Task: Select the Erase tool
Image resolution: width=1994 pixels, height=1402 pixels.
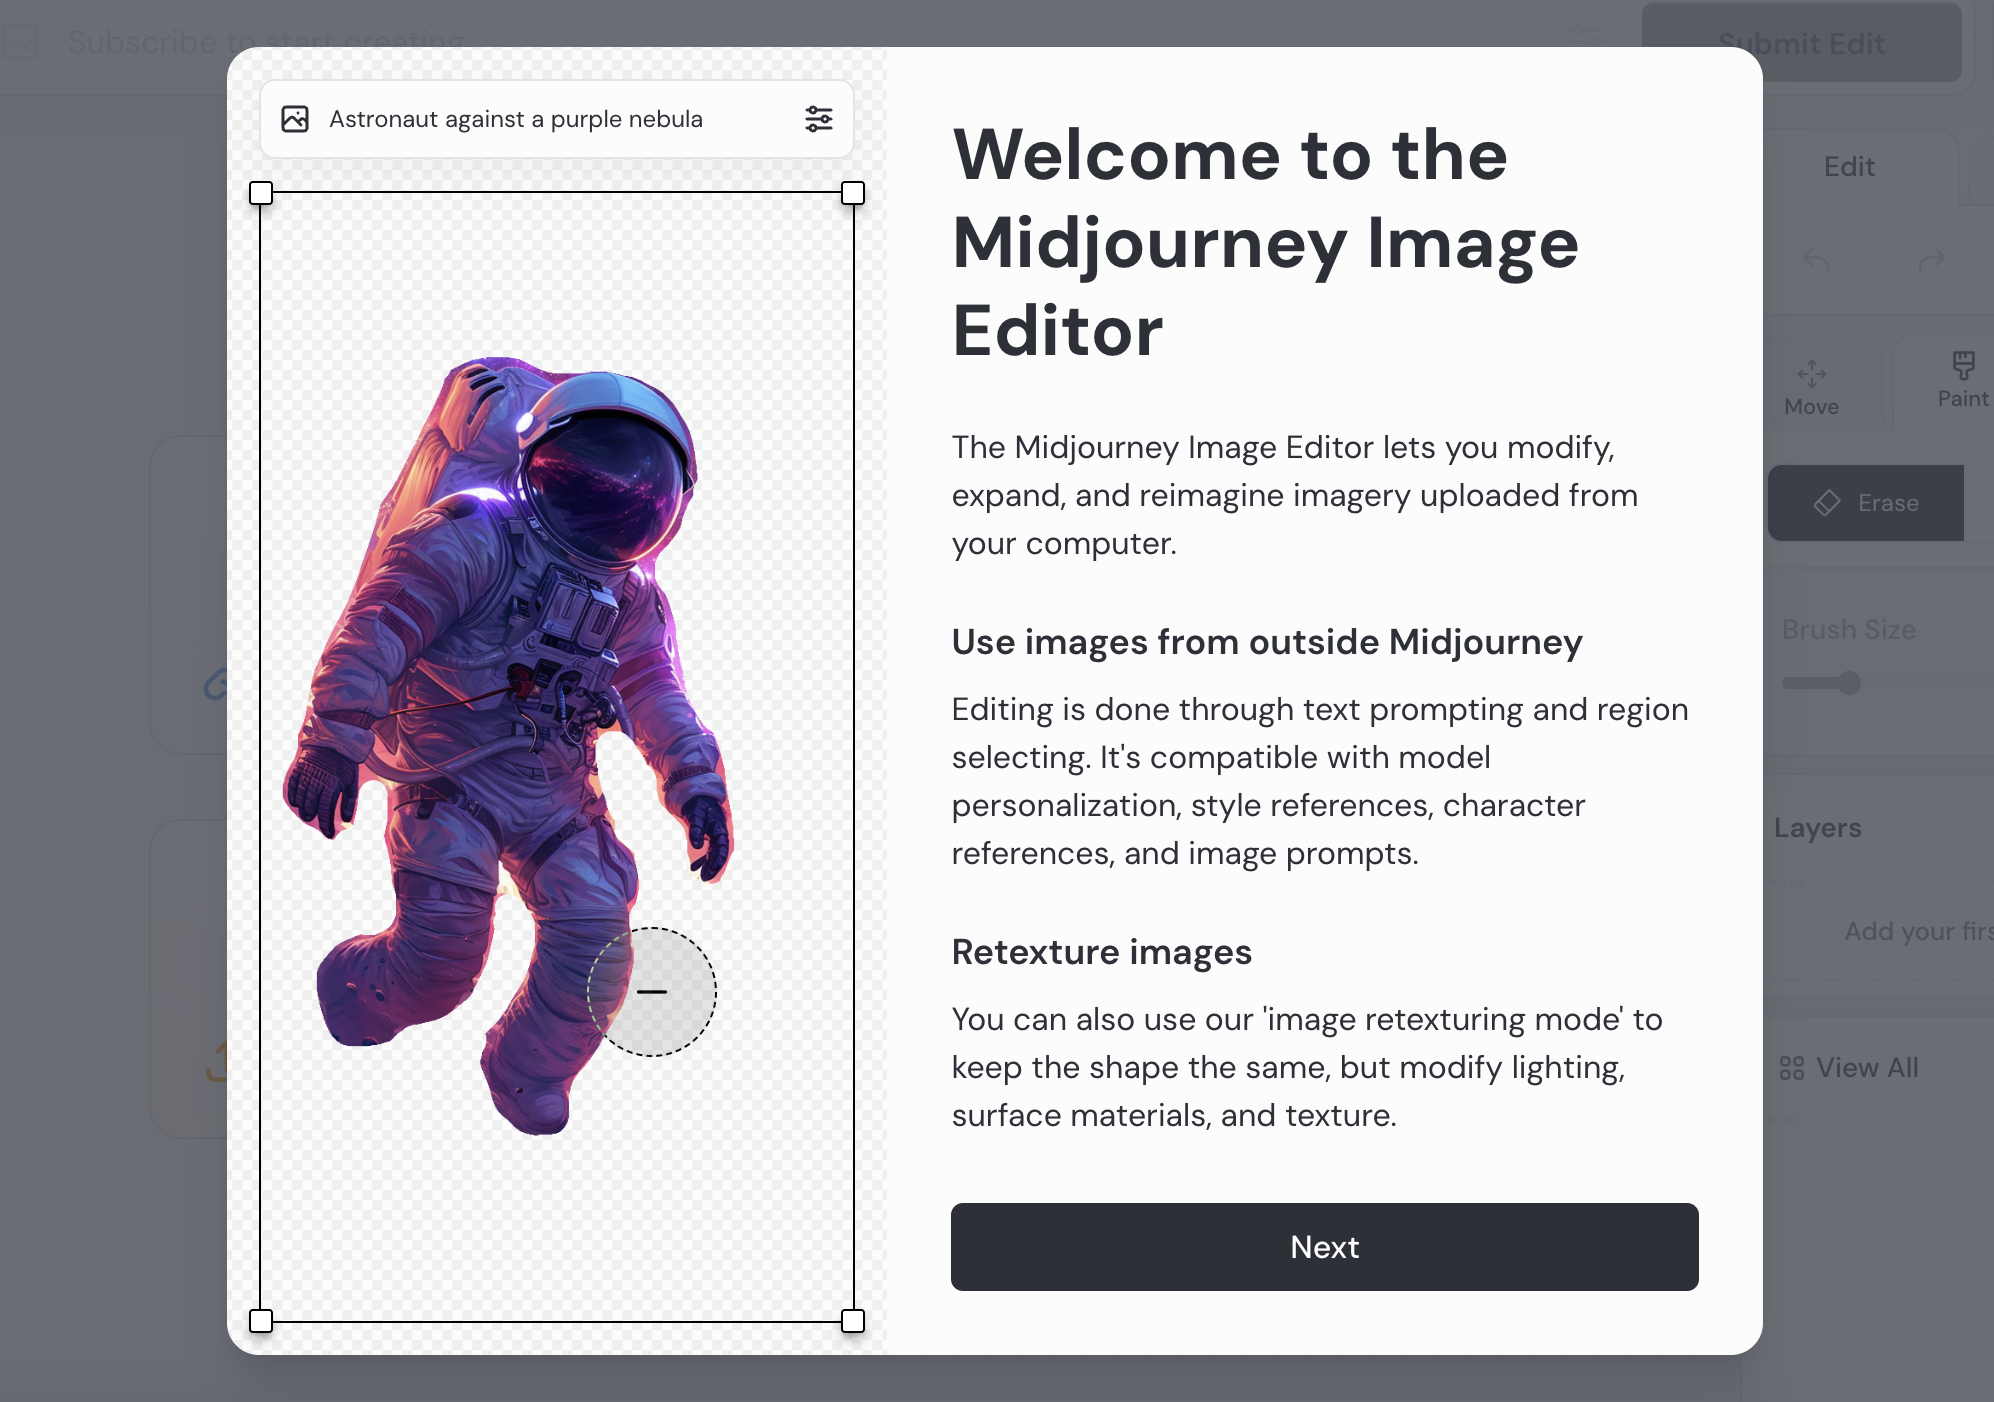Action: (1866, 503)
